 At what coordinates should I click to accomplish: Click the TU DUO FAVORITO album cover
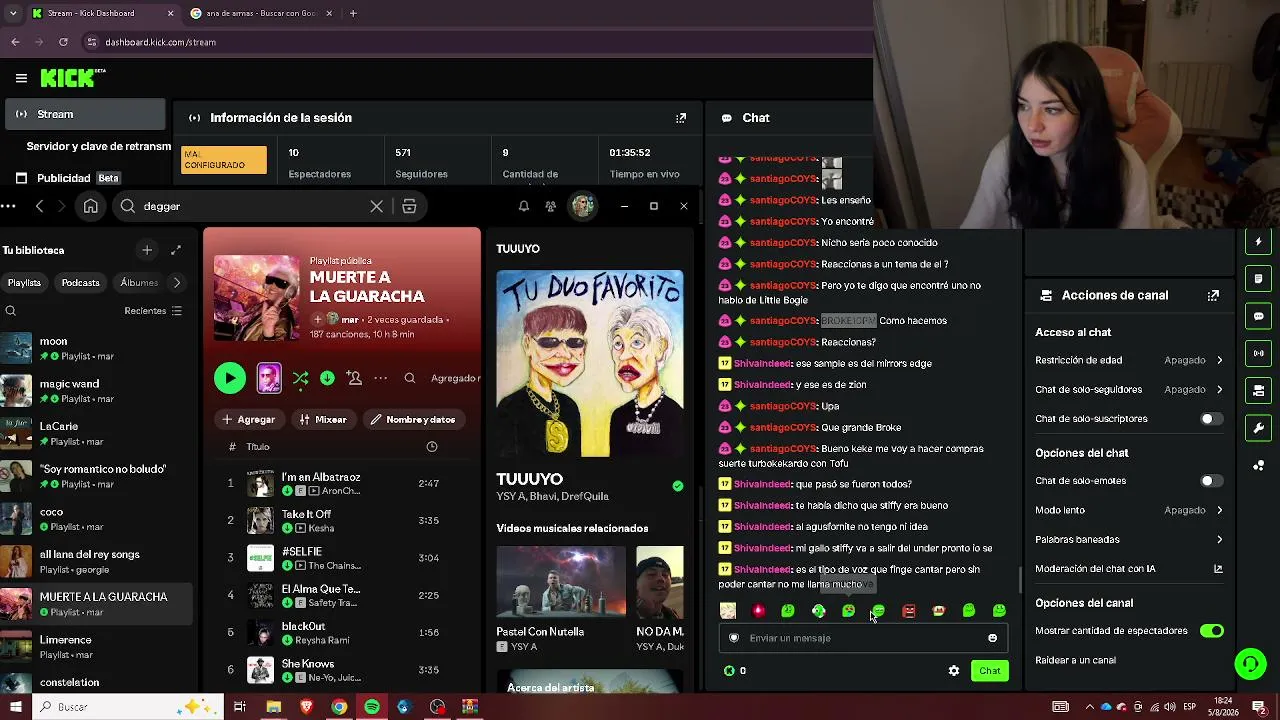click(x=590, y=363)
